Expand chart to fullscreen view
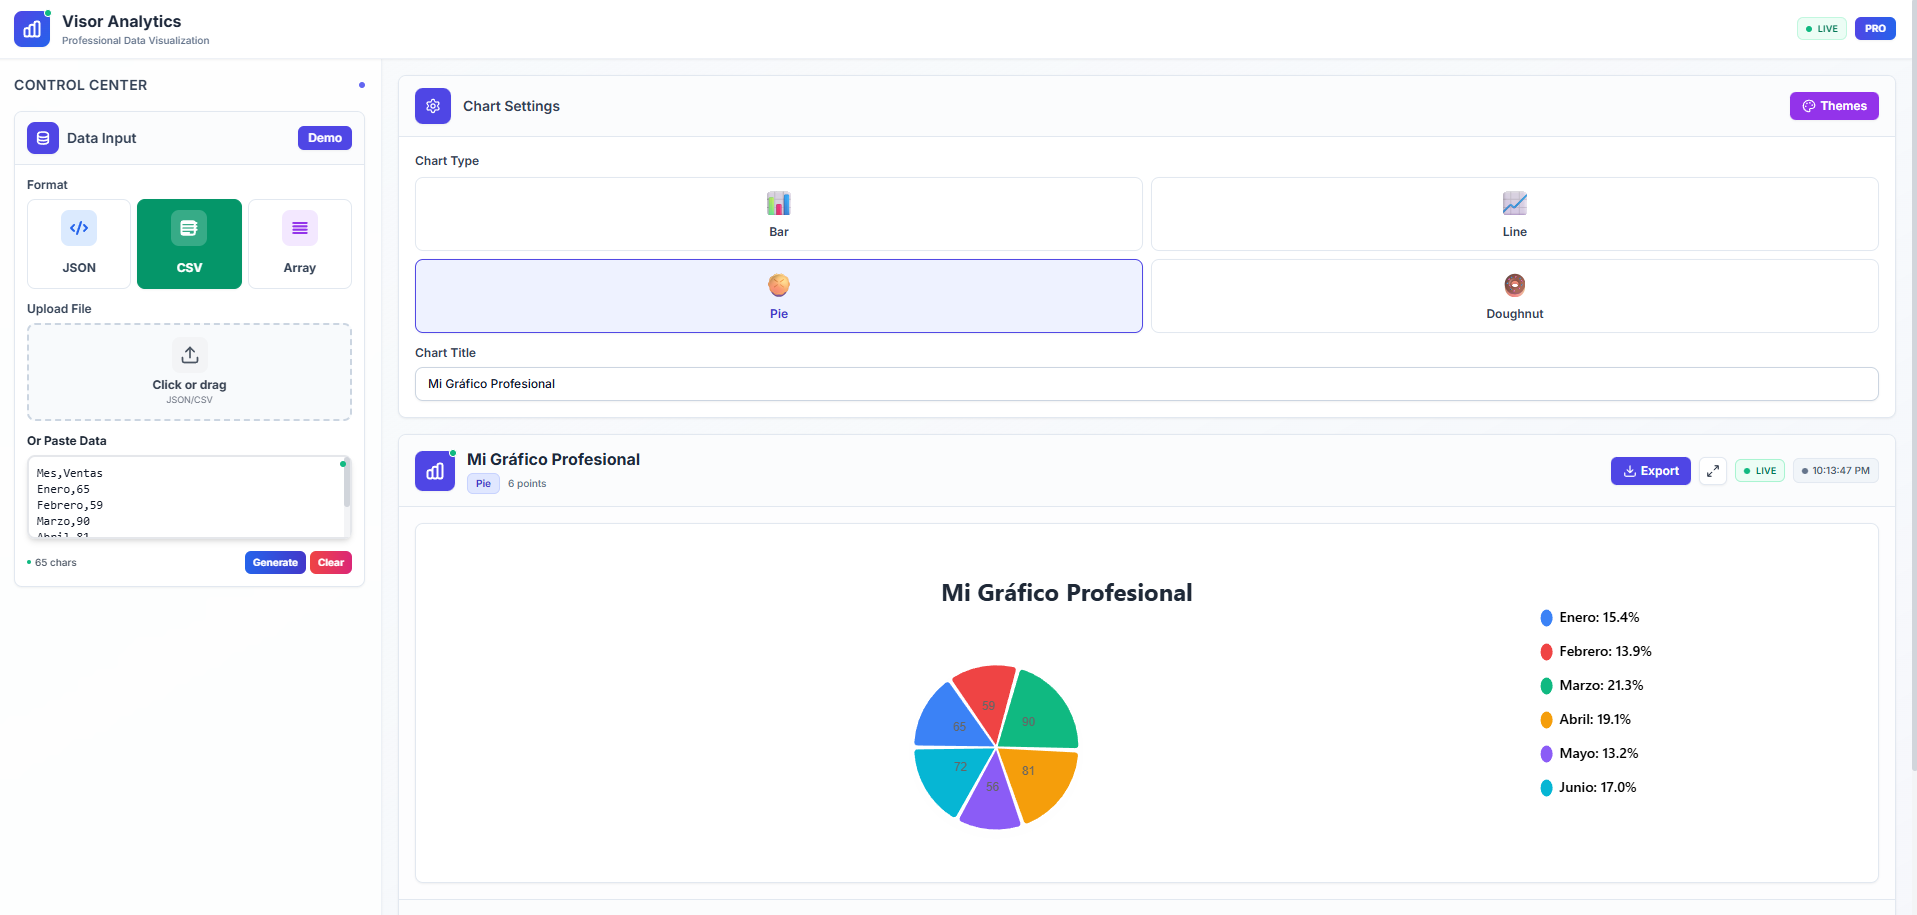 point(1713,471)
